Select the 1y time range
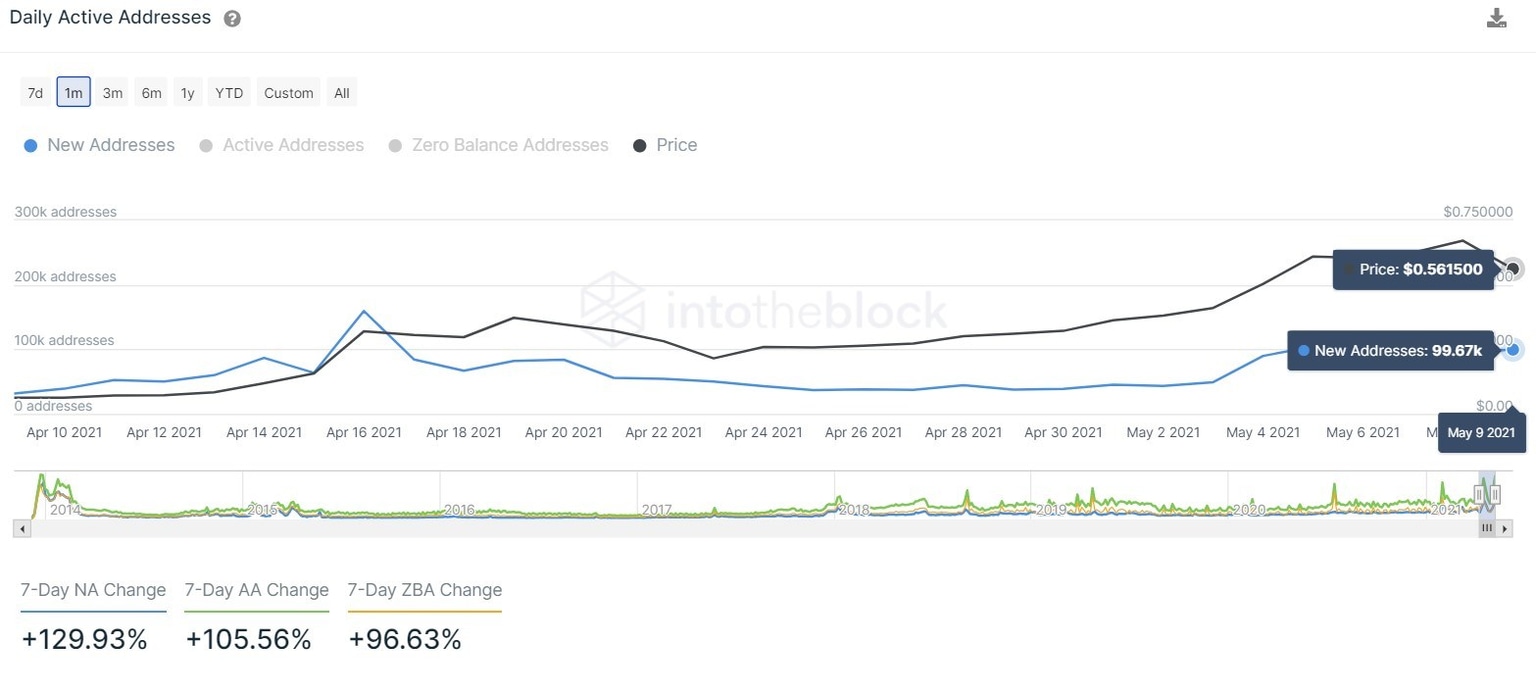 187,92
